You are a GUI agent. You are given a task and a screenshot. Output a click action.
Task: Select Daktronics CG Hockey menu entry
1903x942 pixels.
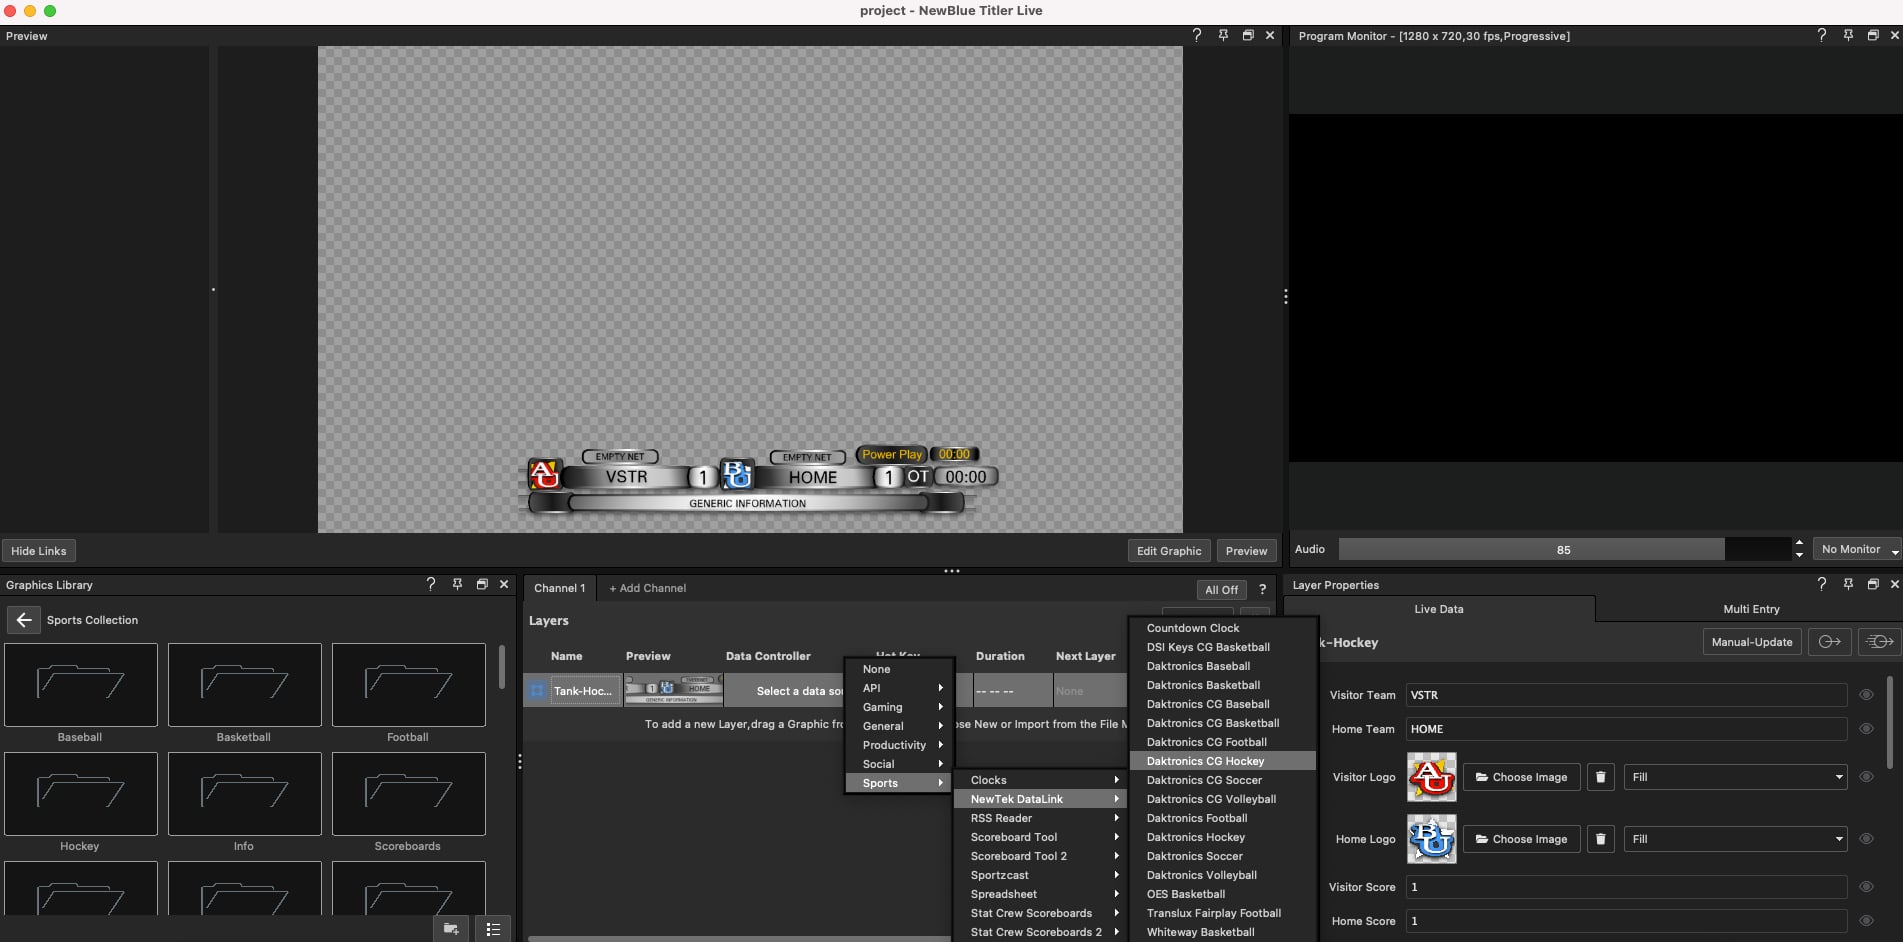(1223, 761)
